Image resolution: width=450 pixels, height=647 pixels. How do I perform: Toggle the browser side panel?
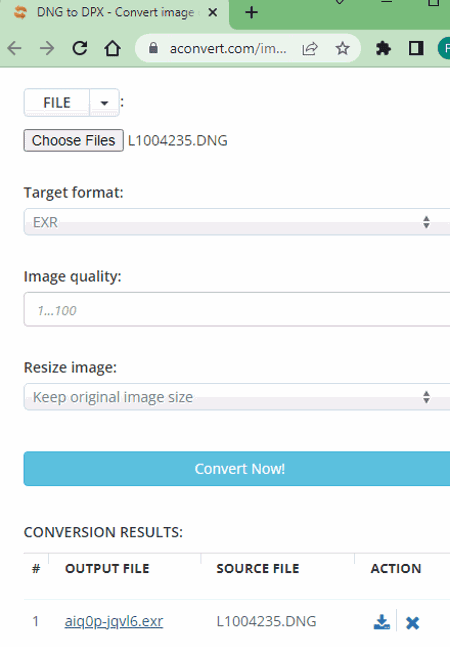tap(416, 49)
